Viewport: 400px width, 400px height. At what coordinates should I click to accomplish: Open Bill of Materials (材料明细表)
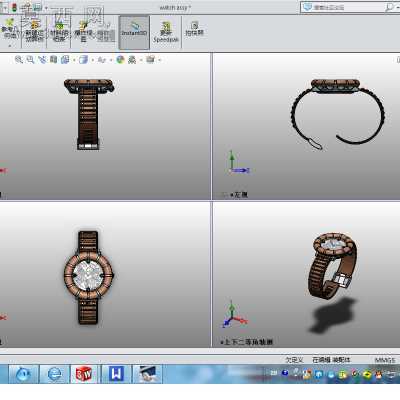tap(59, 31)
